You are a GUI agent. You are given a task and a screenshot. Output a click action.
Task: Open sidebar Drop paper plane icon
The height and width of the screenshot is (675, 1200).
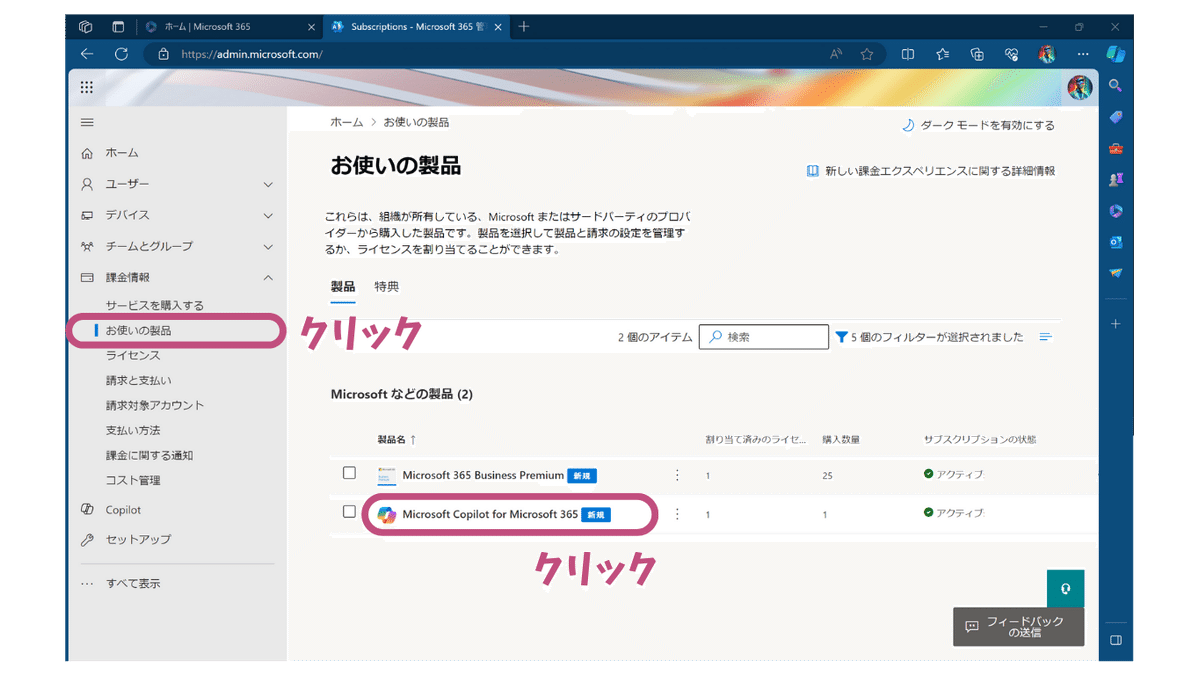(1116, 273)
